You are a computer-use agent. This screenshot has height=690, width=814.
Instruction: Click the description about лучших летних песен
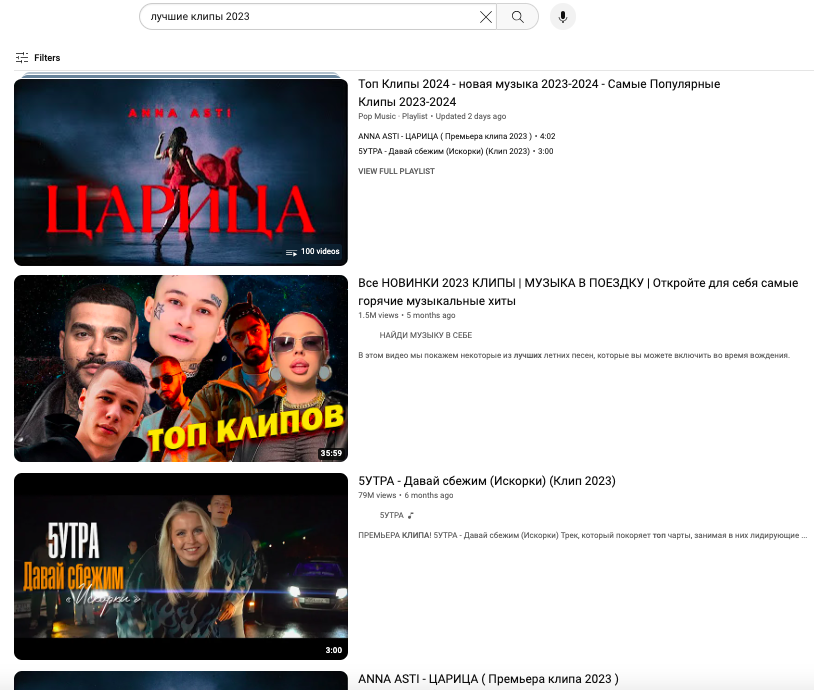coord(574,356)
